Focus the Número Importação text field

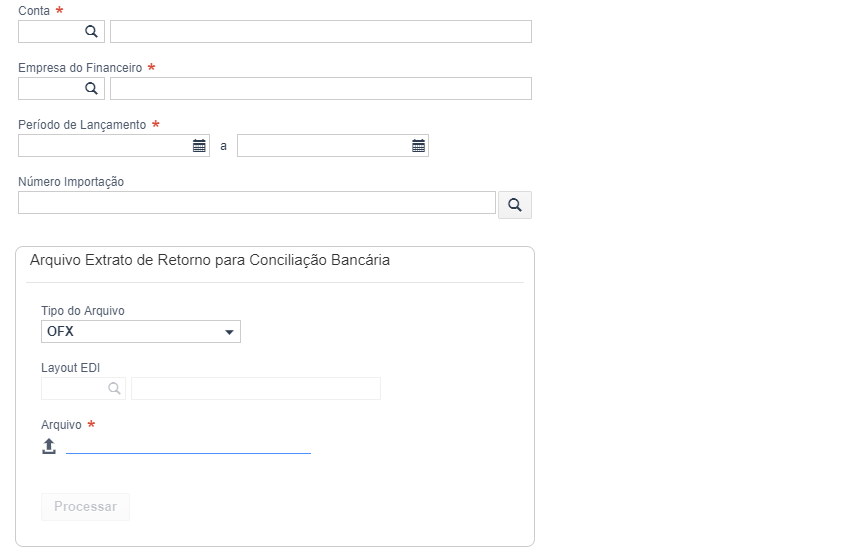[257, 202]
